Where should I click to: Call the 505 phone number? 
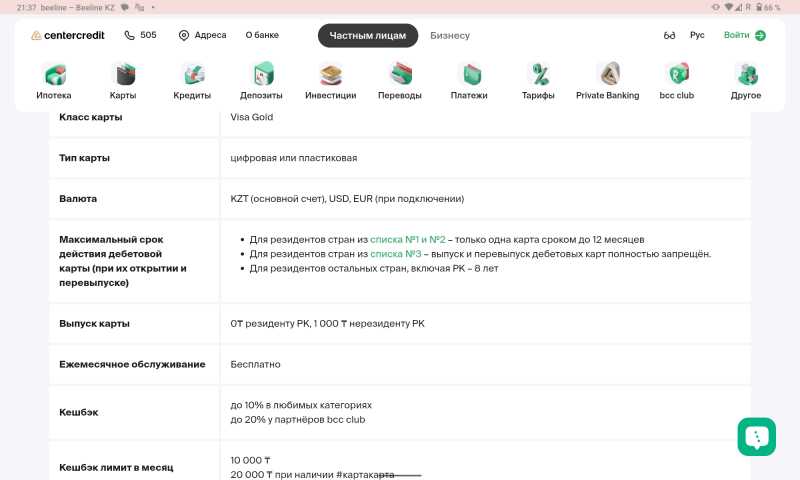pyautogui.click(x=140, y=35)
